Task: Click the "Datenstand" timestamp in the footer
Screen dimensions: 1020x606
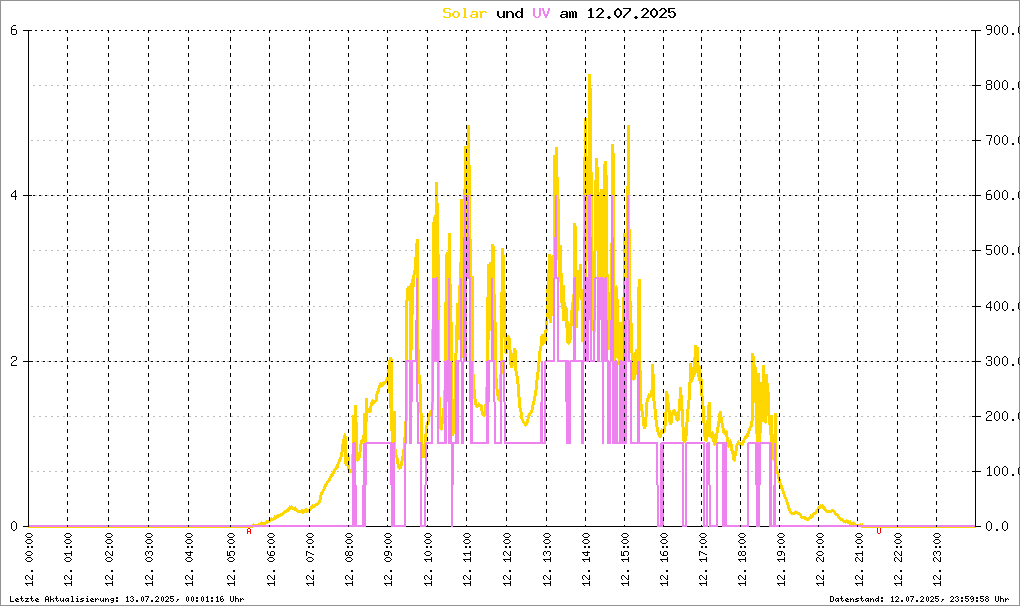Action: [919, 599]
